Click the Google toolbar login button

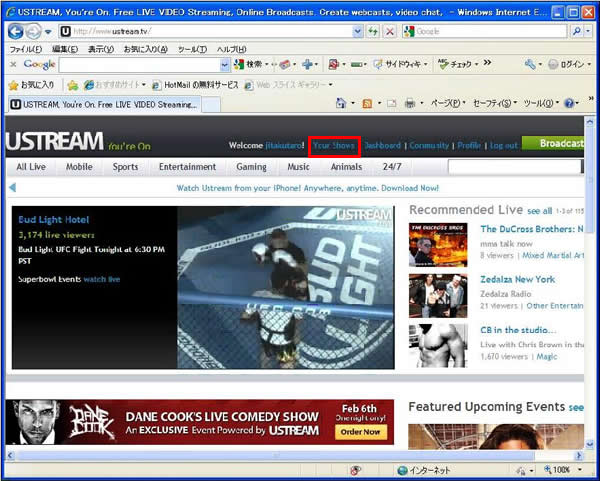pyautogui.click(x=566, y=64)
